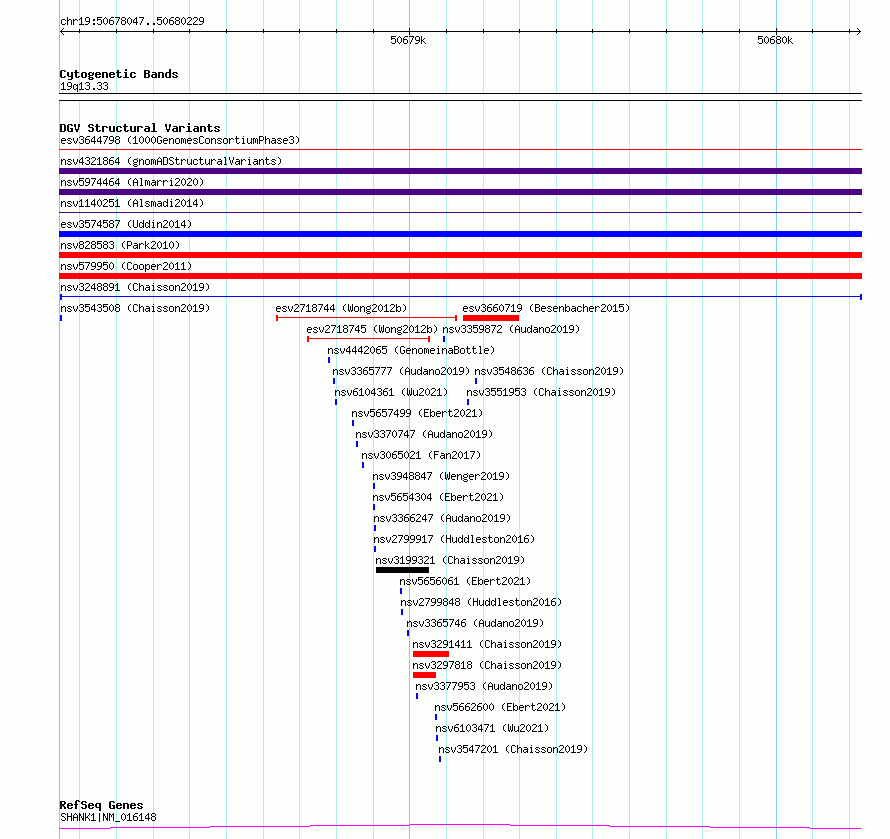The width and height of the screenshot is (890, 839).
Task: Select the blue esv3574587 Uddin2014 bar
Action: pyautogui.click(x=460, y=234)
